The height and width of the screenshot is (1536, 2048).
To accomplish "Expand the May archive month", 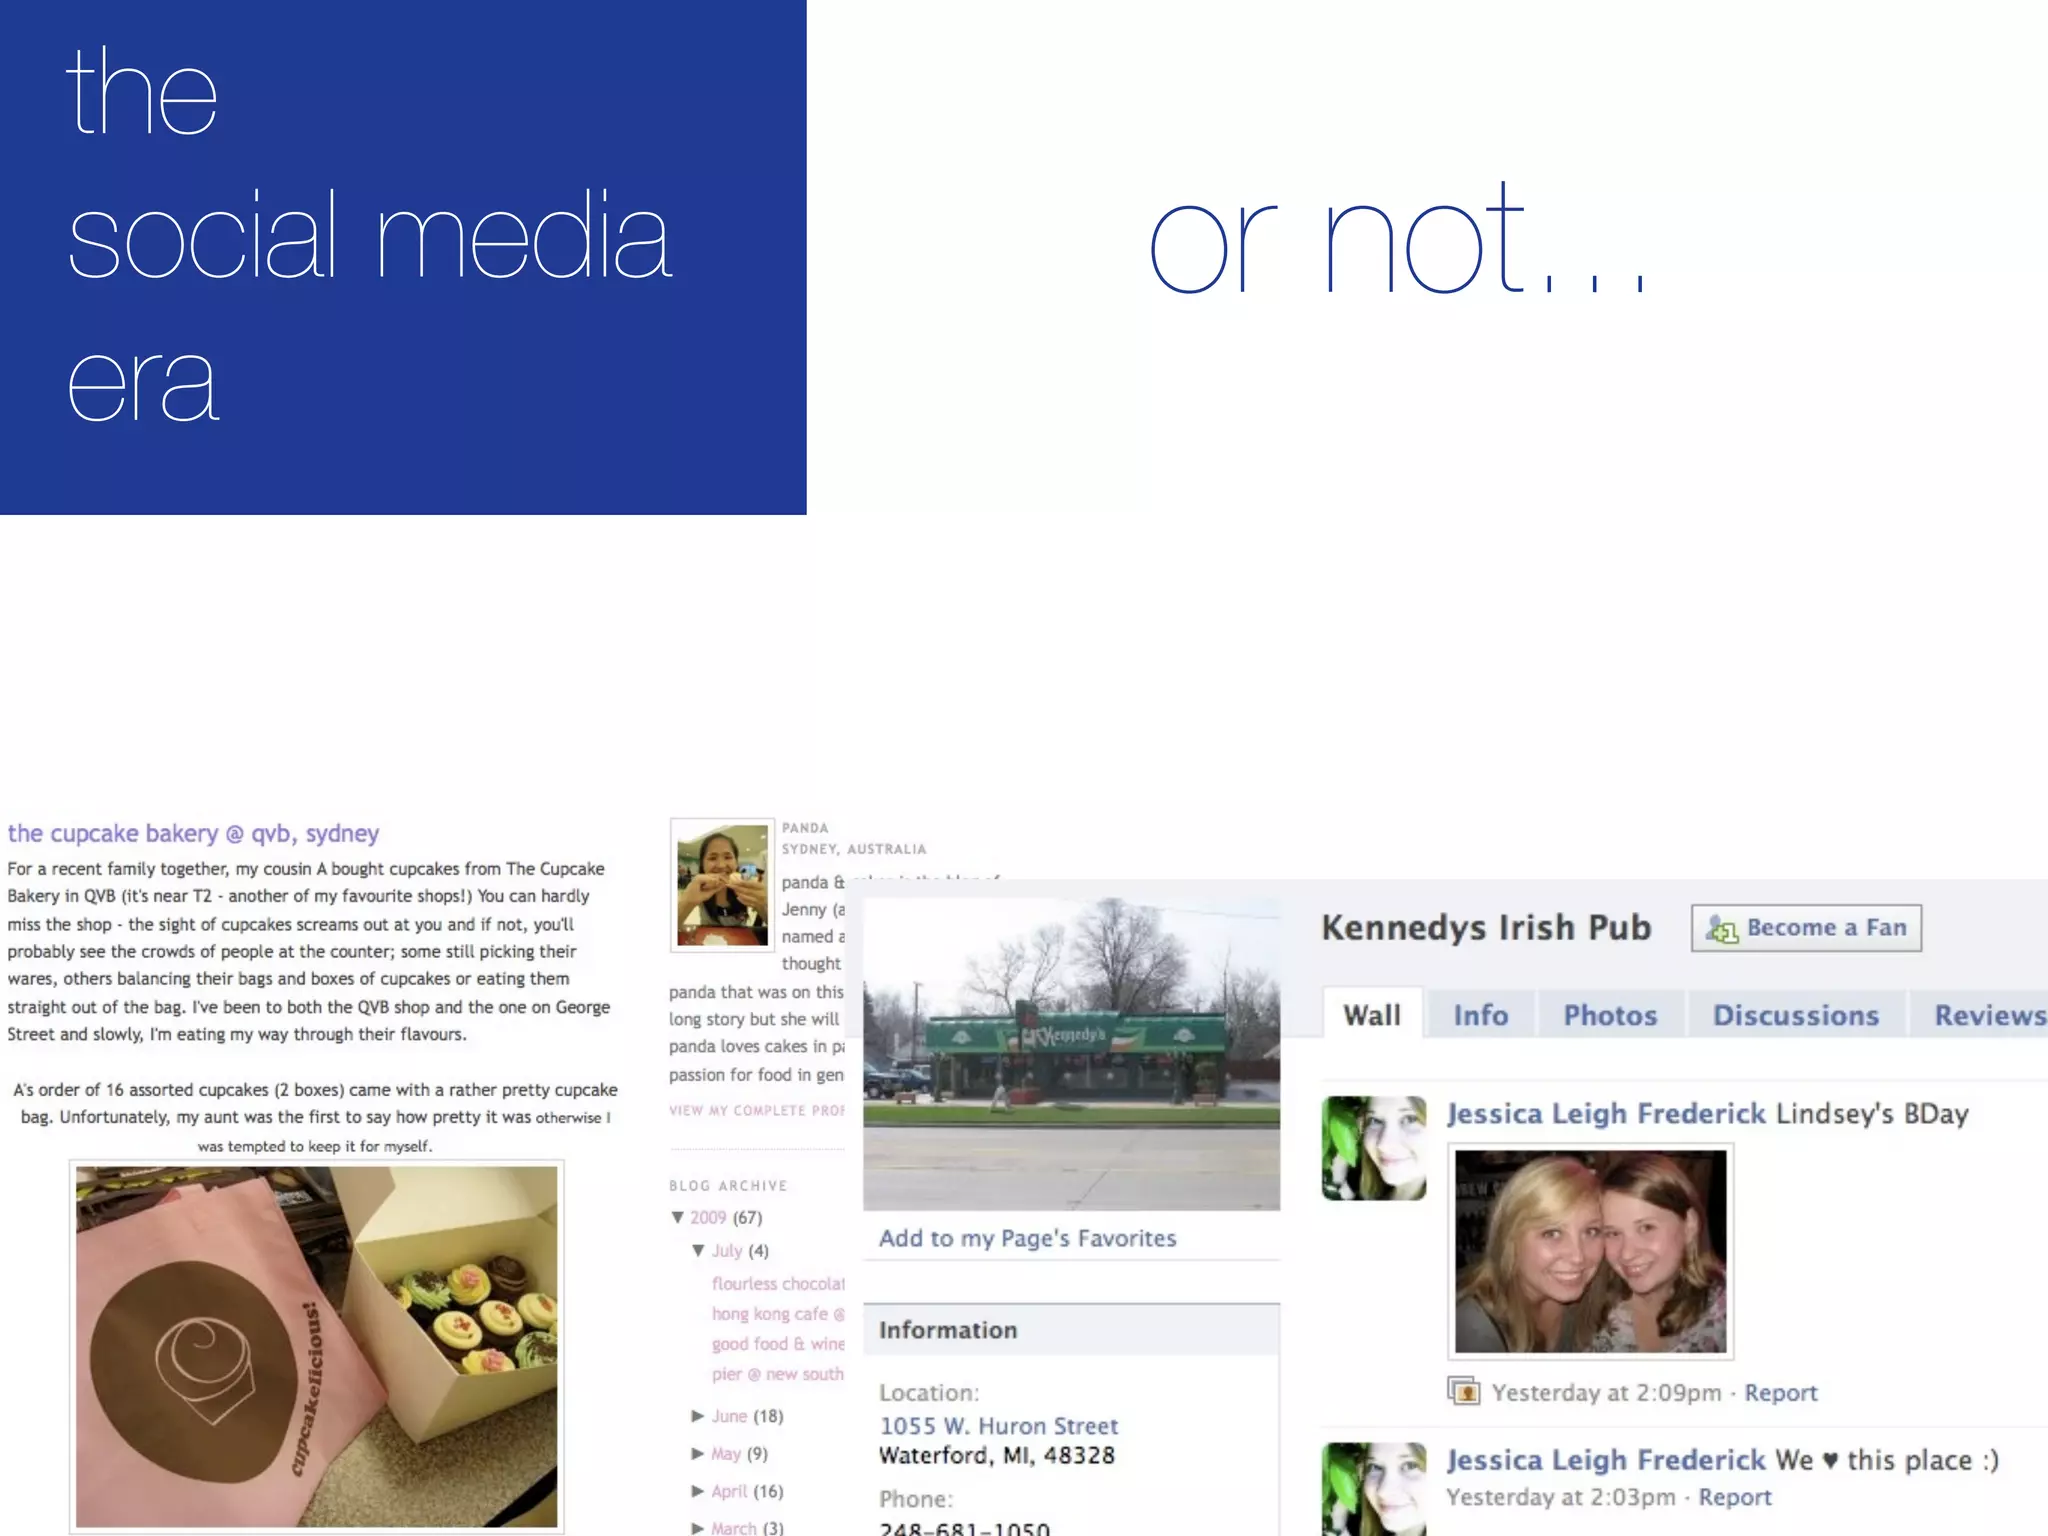I will click(x=698, y=1453).
